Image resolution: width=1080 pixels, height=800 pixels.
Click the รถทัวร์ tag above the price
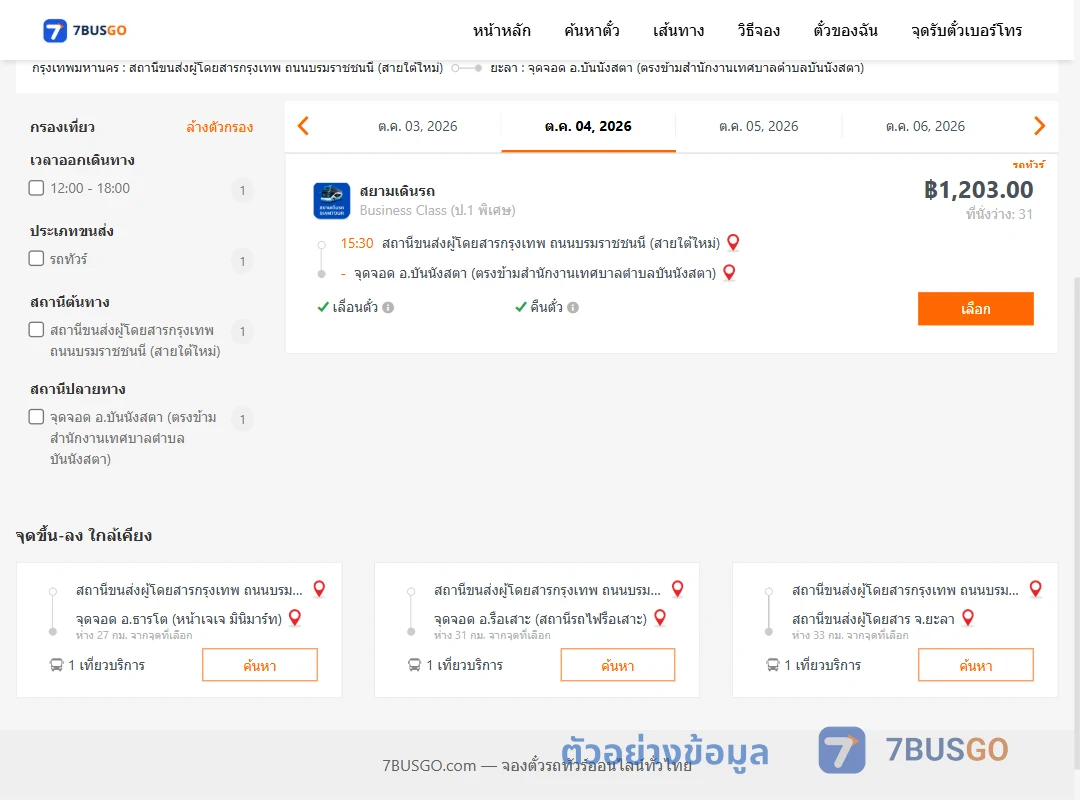(x=1028, y=165)
